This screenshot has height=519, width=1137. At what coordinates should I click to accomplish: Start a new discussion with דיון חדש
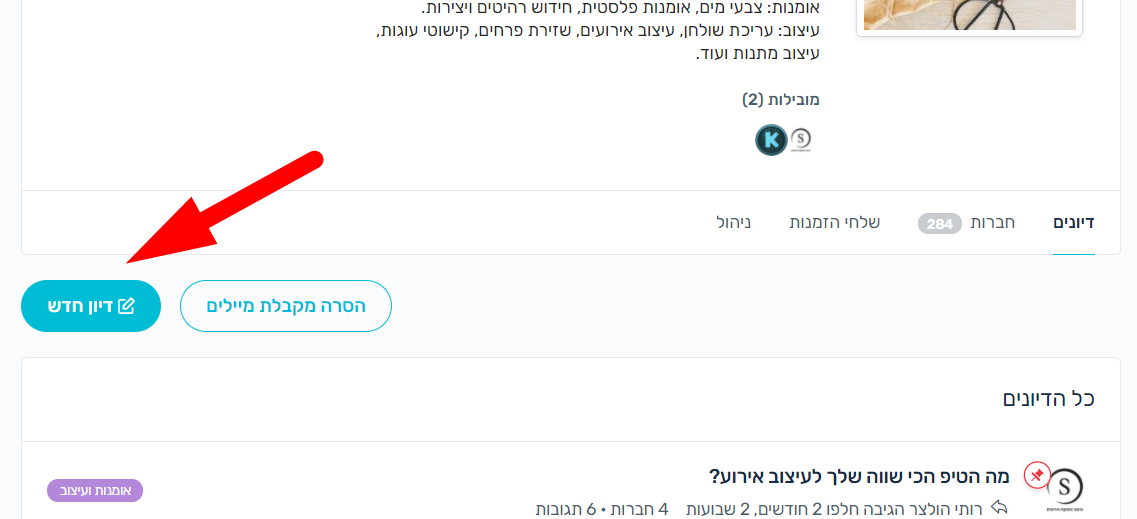(91, 306)
